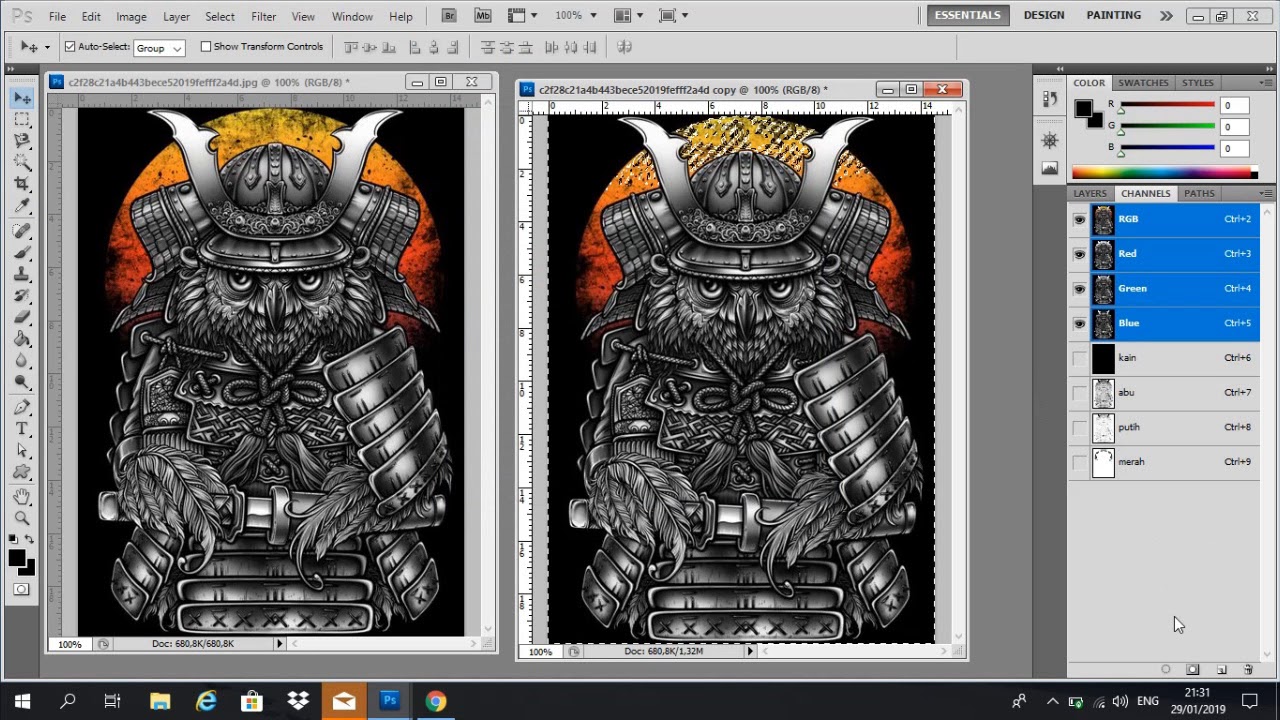Create new channel with panel icon
1280x720 pixels.
point(1221,670)
